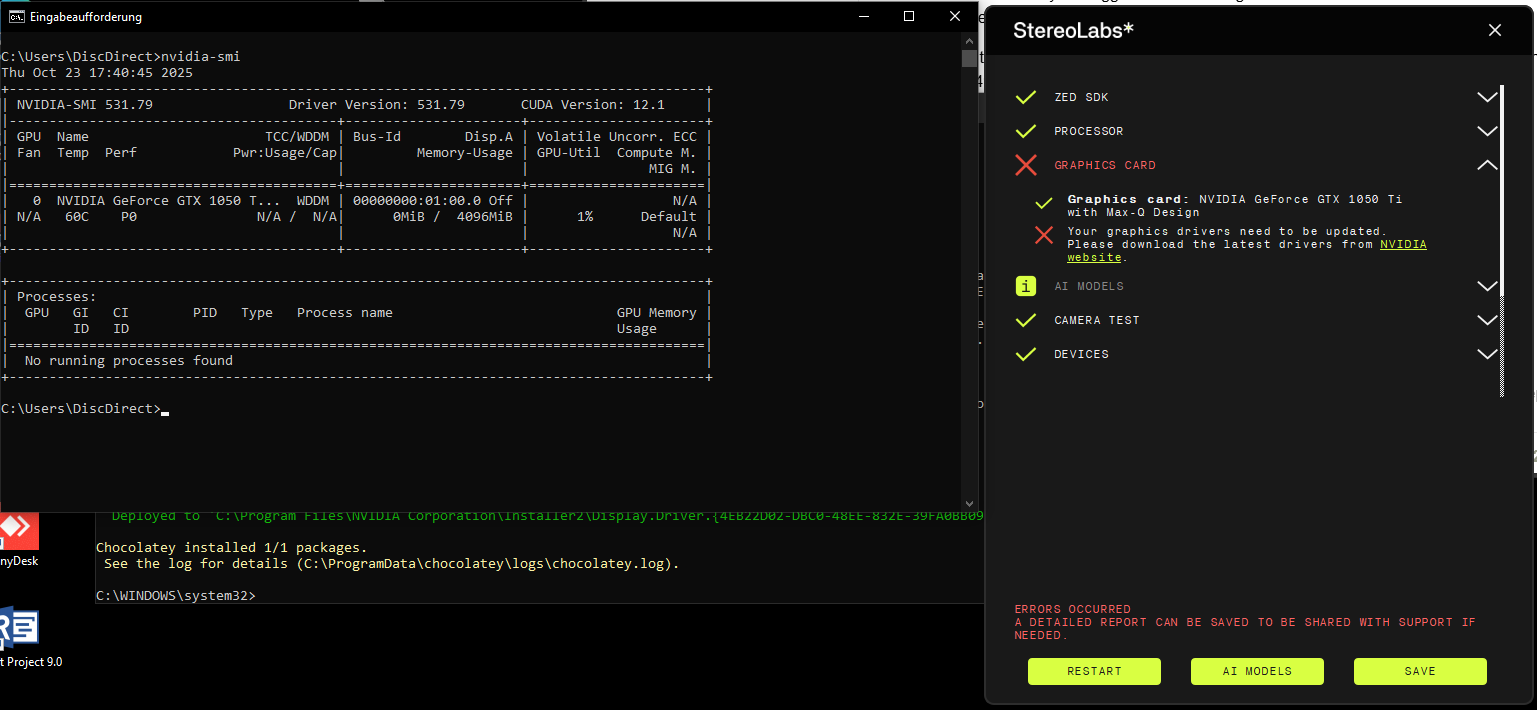Click the checkmark icon beside CAMERA TEST
Image resolution: width=1537 pixels, height=710 pixels.
(1025, 321)
